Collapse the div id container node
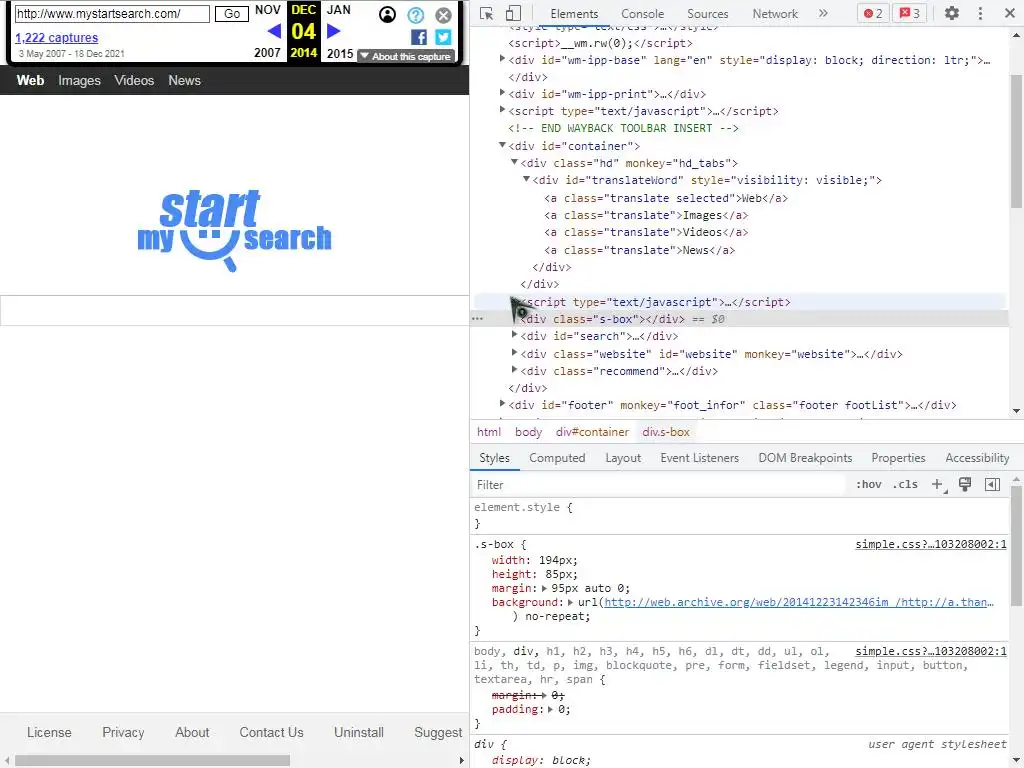Screen dimensions: 1024x768 pos(502,146)
